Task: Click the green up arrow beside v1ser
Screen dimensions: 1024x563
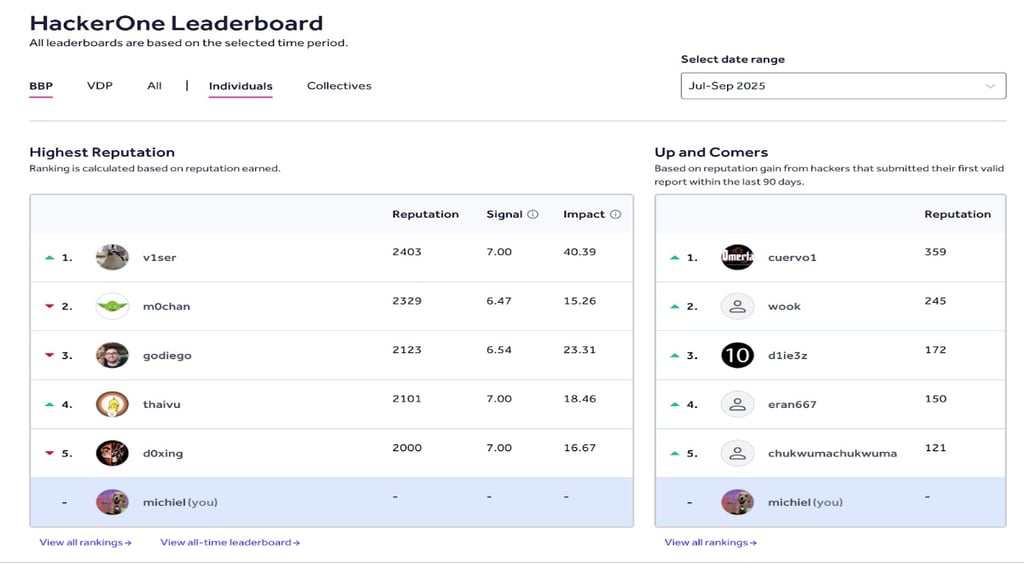Action: point(49,257)
